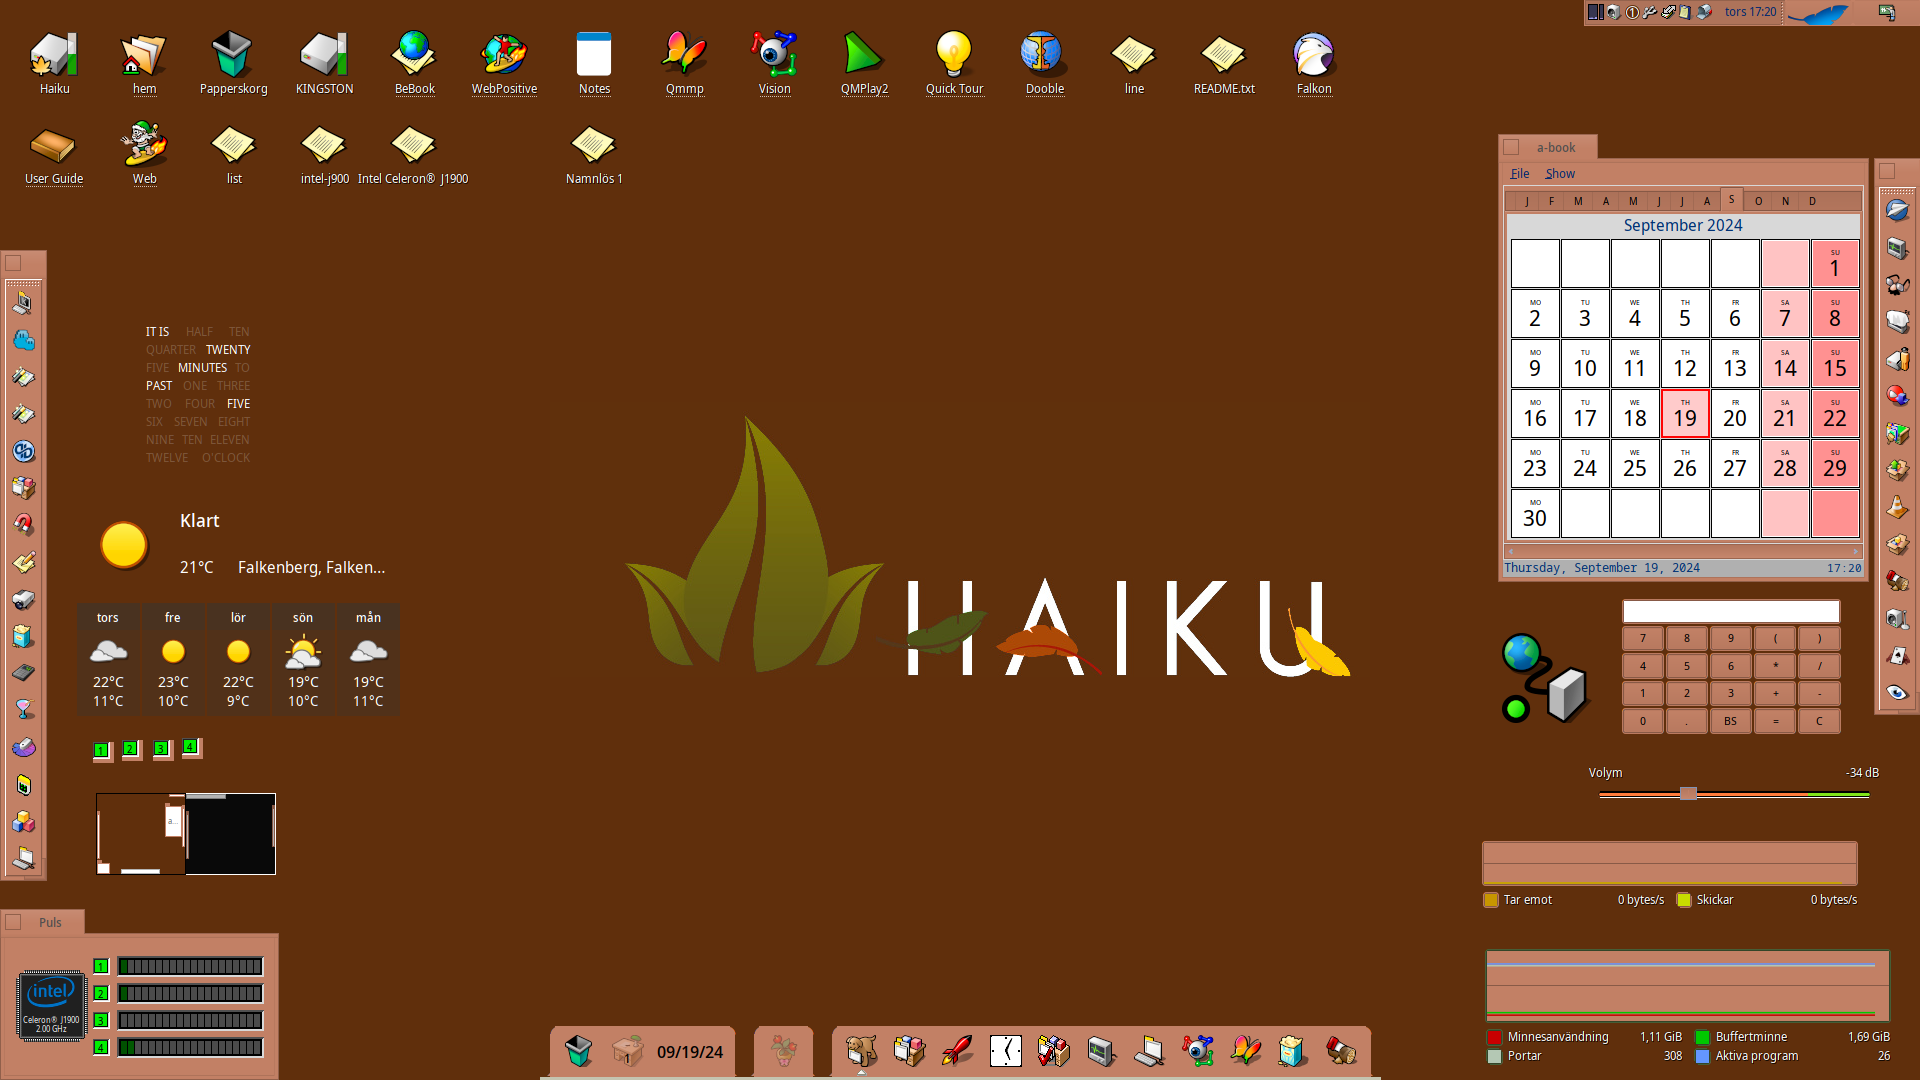This screenshot has height=1080, width=1920.
Task: Switch to the F (February) month tab
Action: coord(1552,201)
